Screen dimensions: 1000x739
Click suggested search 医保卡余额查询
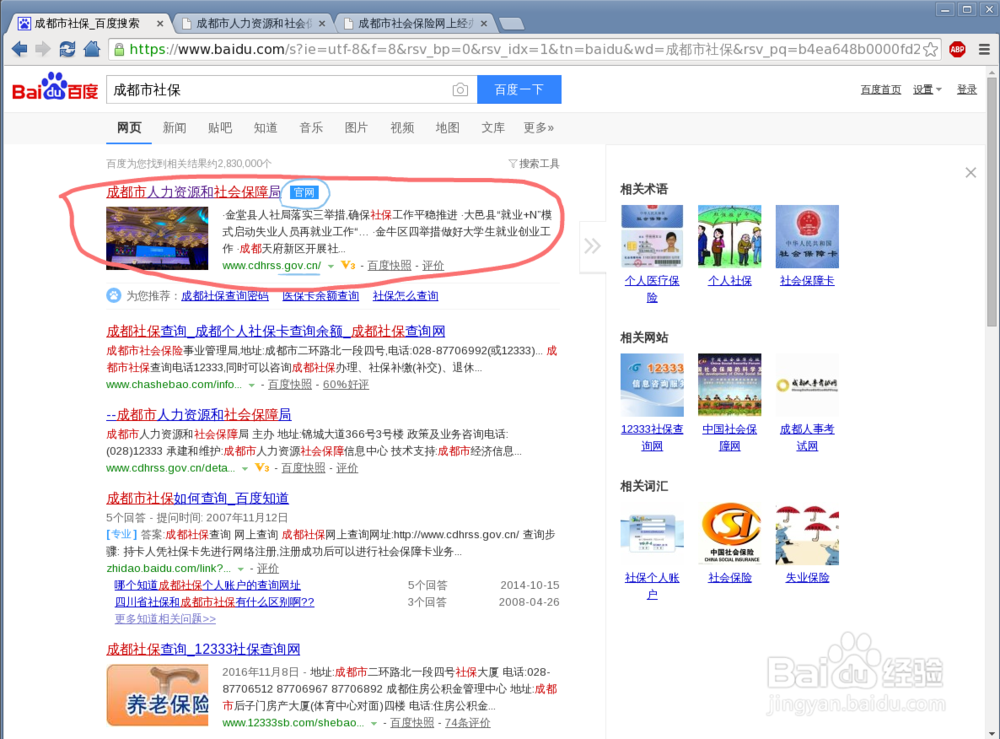(320, 296)
